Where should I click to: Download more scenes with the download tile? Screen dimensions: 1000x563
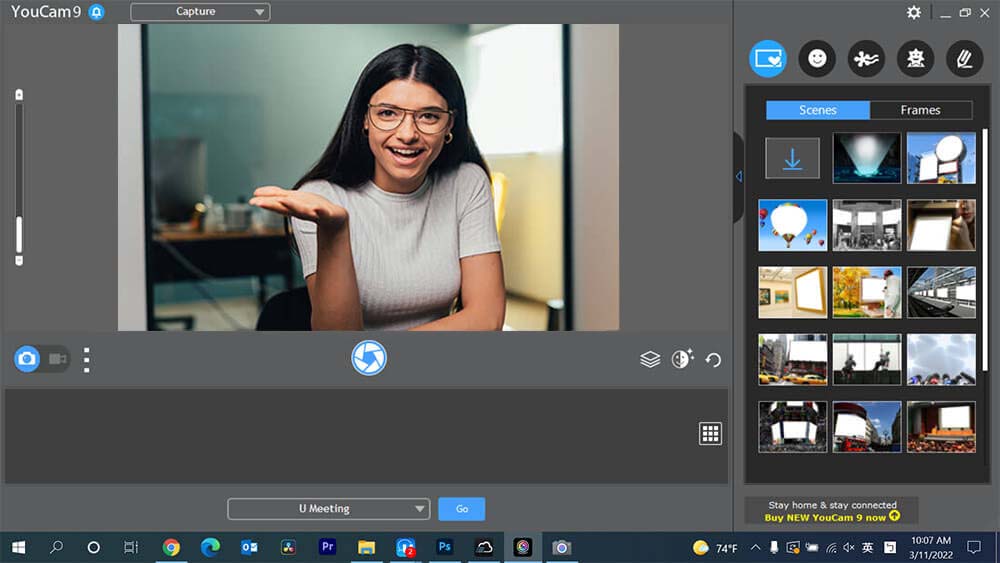[x=792, y=158]
